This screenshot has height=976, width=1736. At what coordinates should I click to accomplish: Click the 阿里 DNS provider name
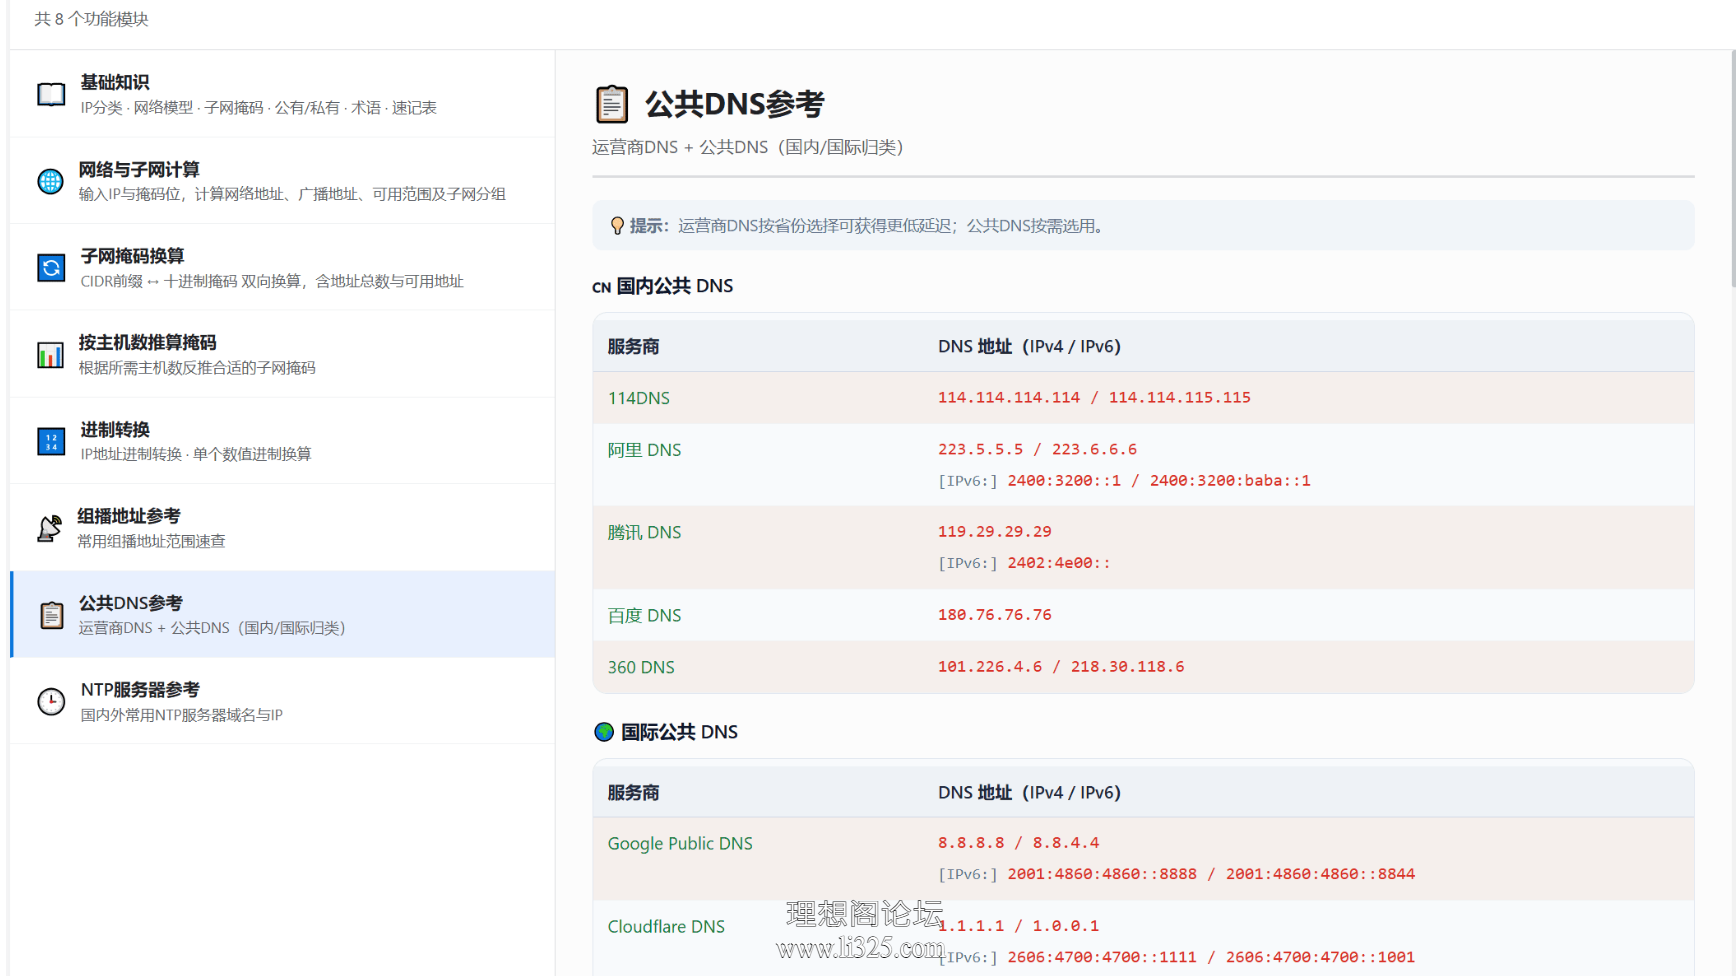coord(644,450)
